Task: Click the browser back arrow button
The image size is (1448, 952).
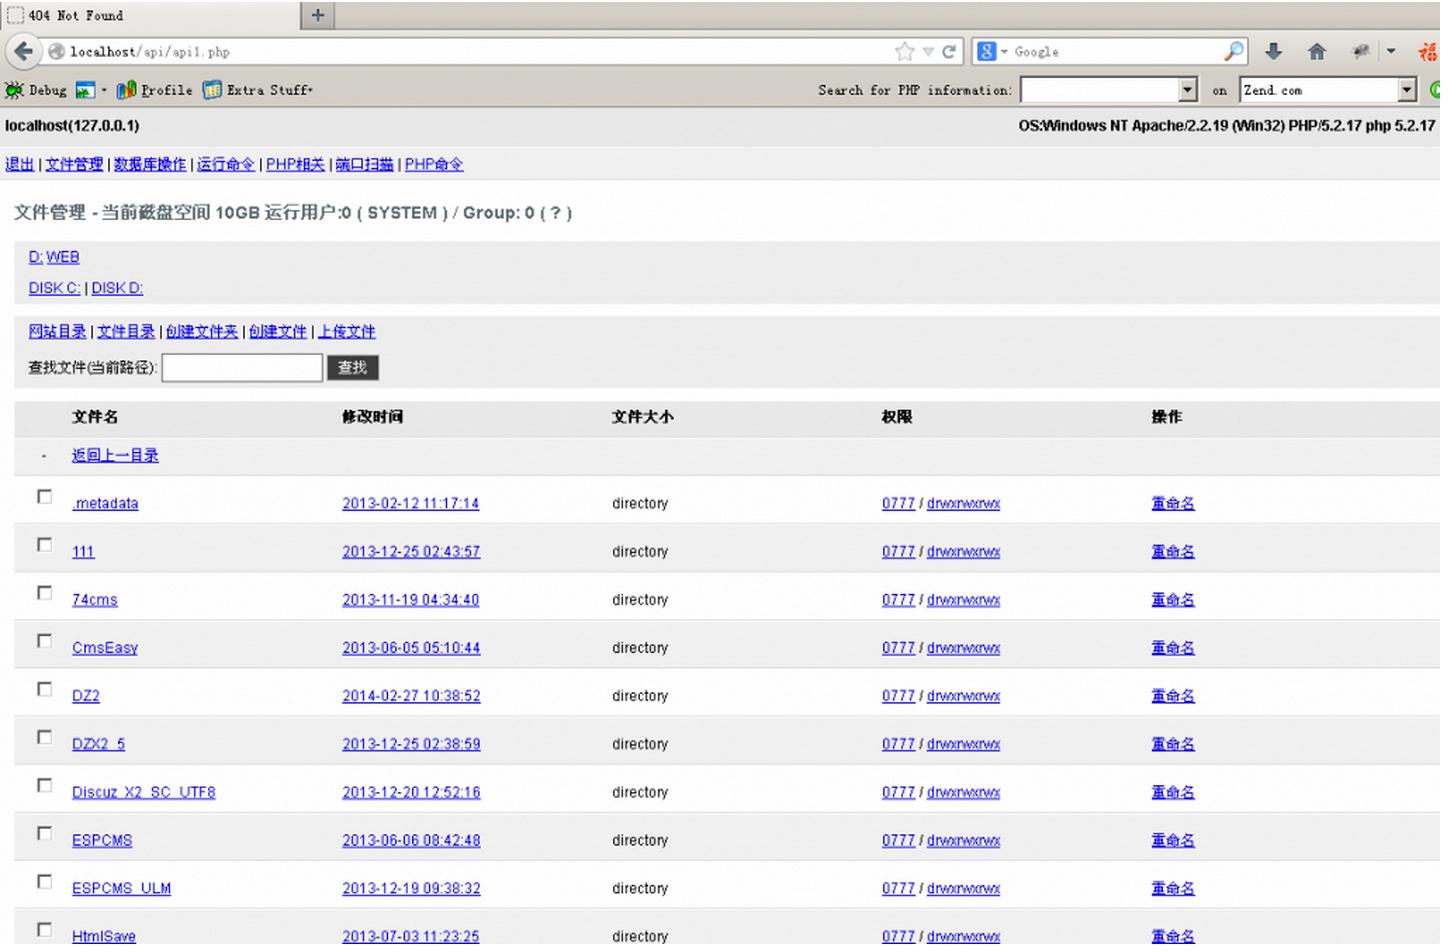Action: (24, 52)
